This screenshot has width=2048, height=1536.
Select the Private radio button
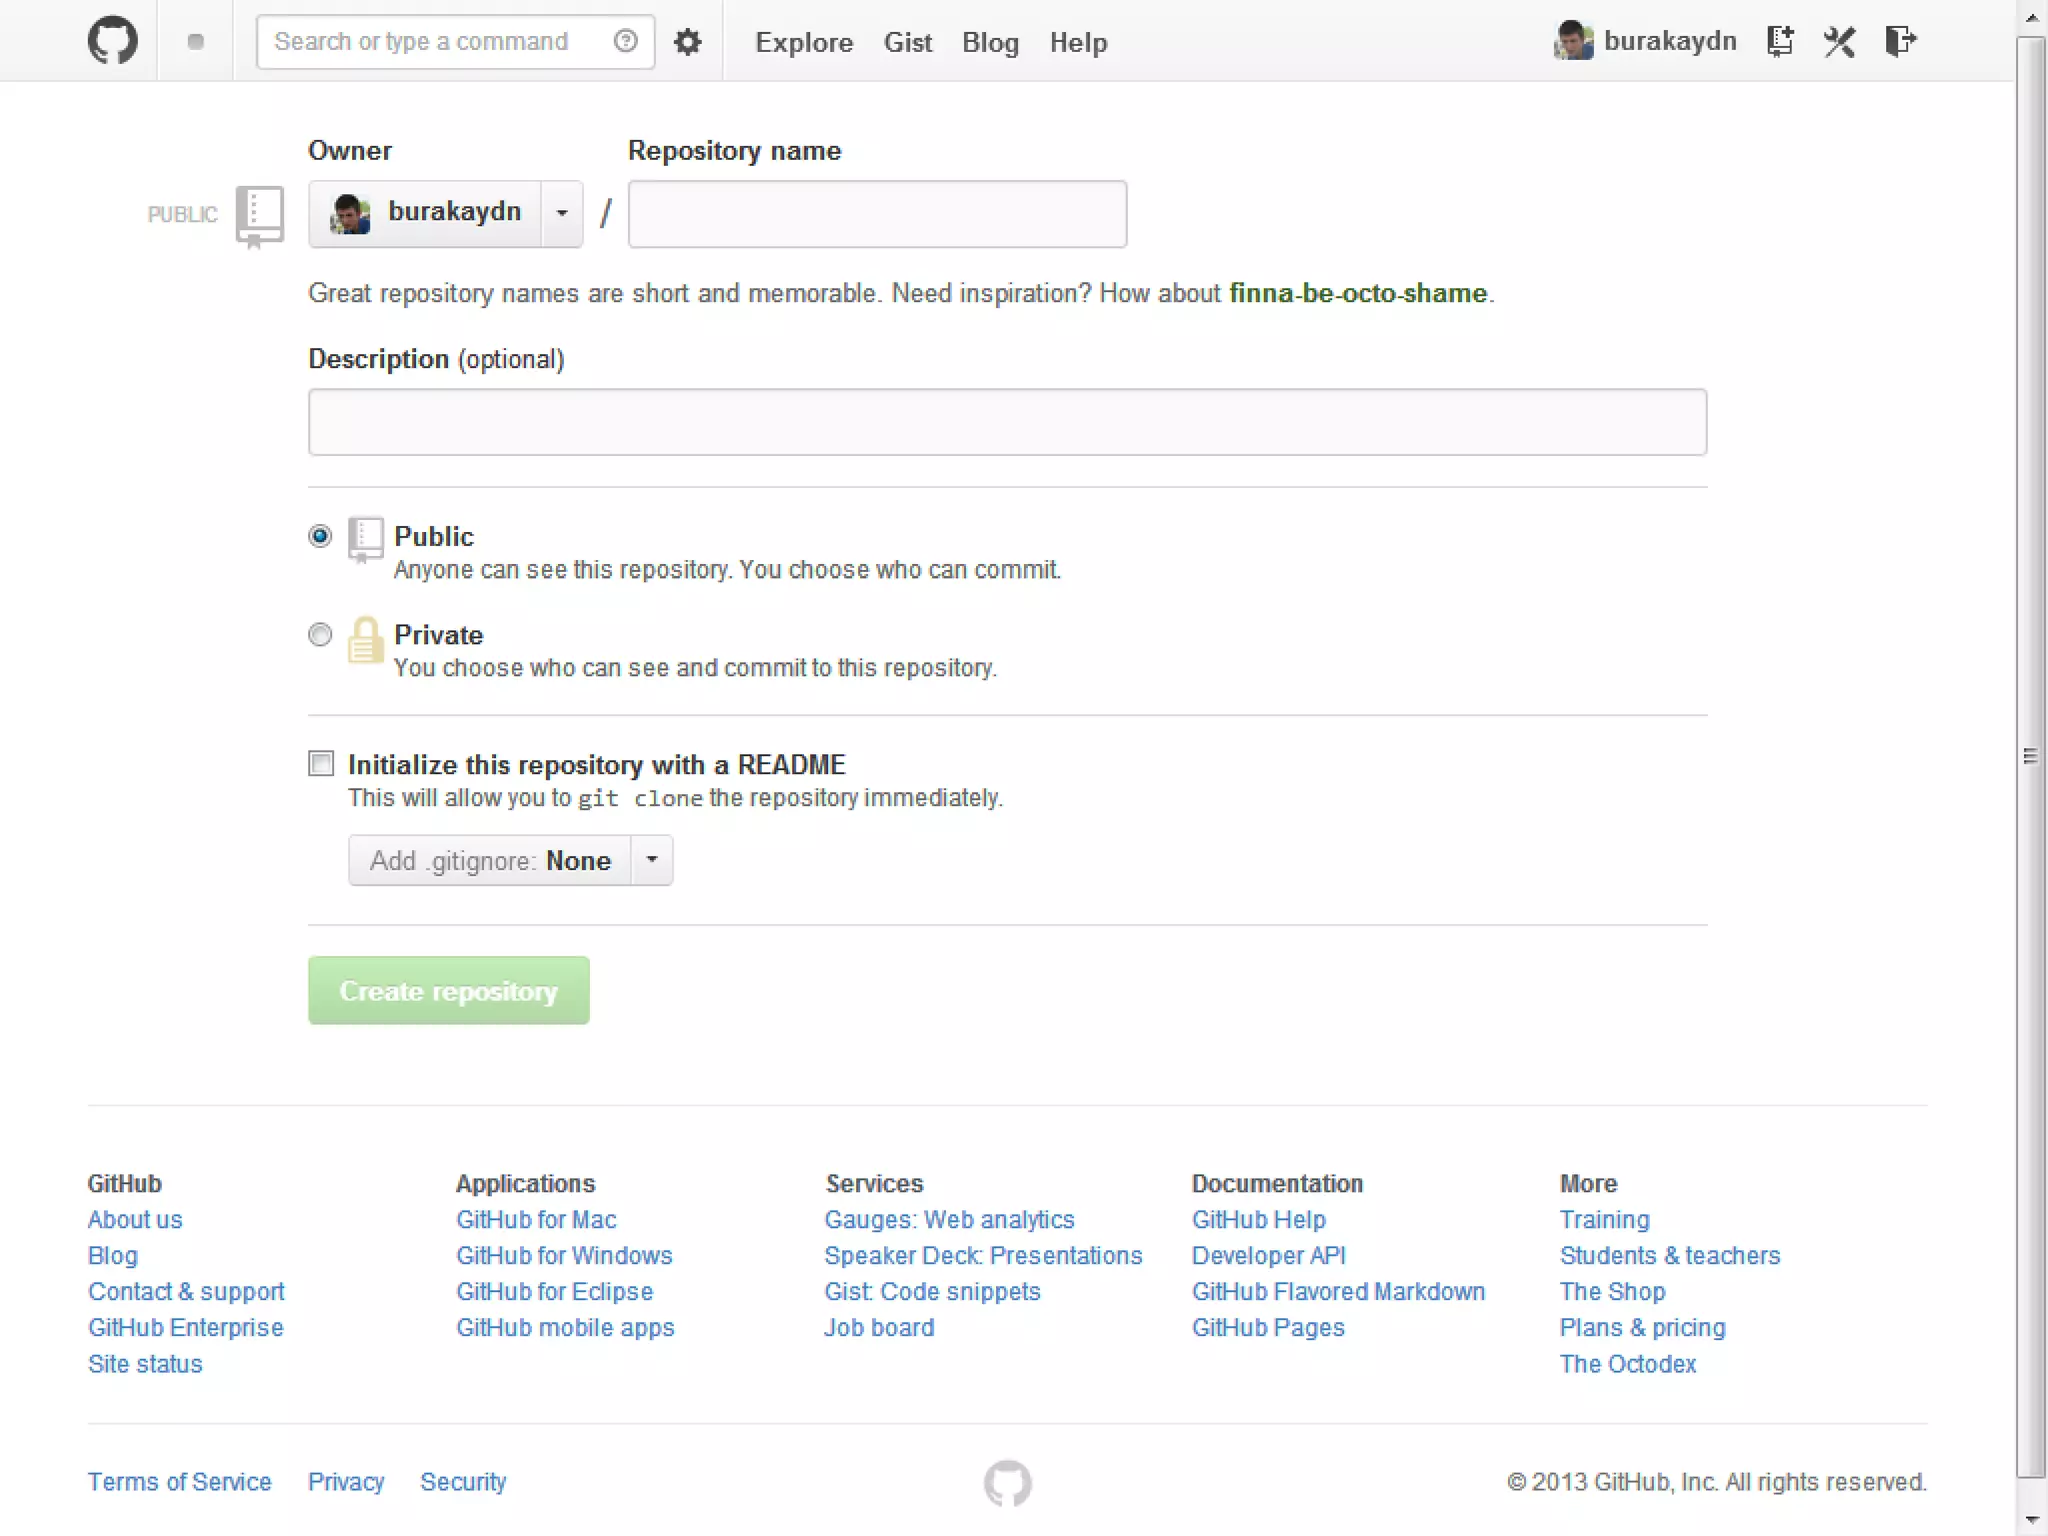point(320,635)
